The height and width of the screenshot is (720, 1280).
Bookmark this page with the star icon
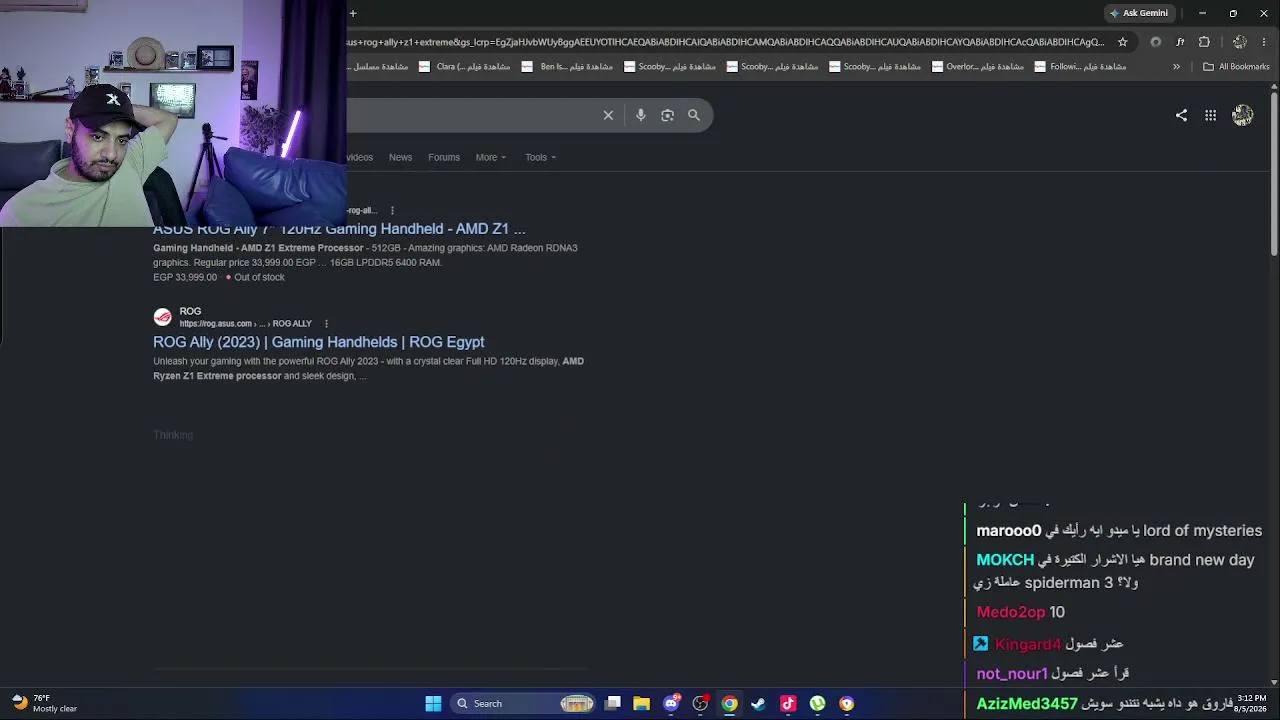click(x=1123, y=42)
